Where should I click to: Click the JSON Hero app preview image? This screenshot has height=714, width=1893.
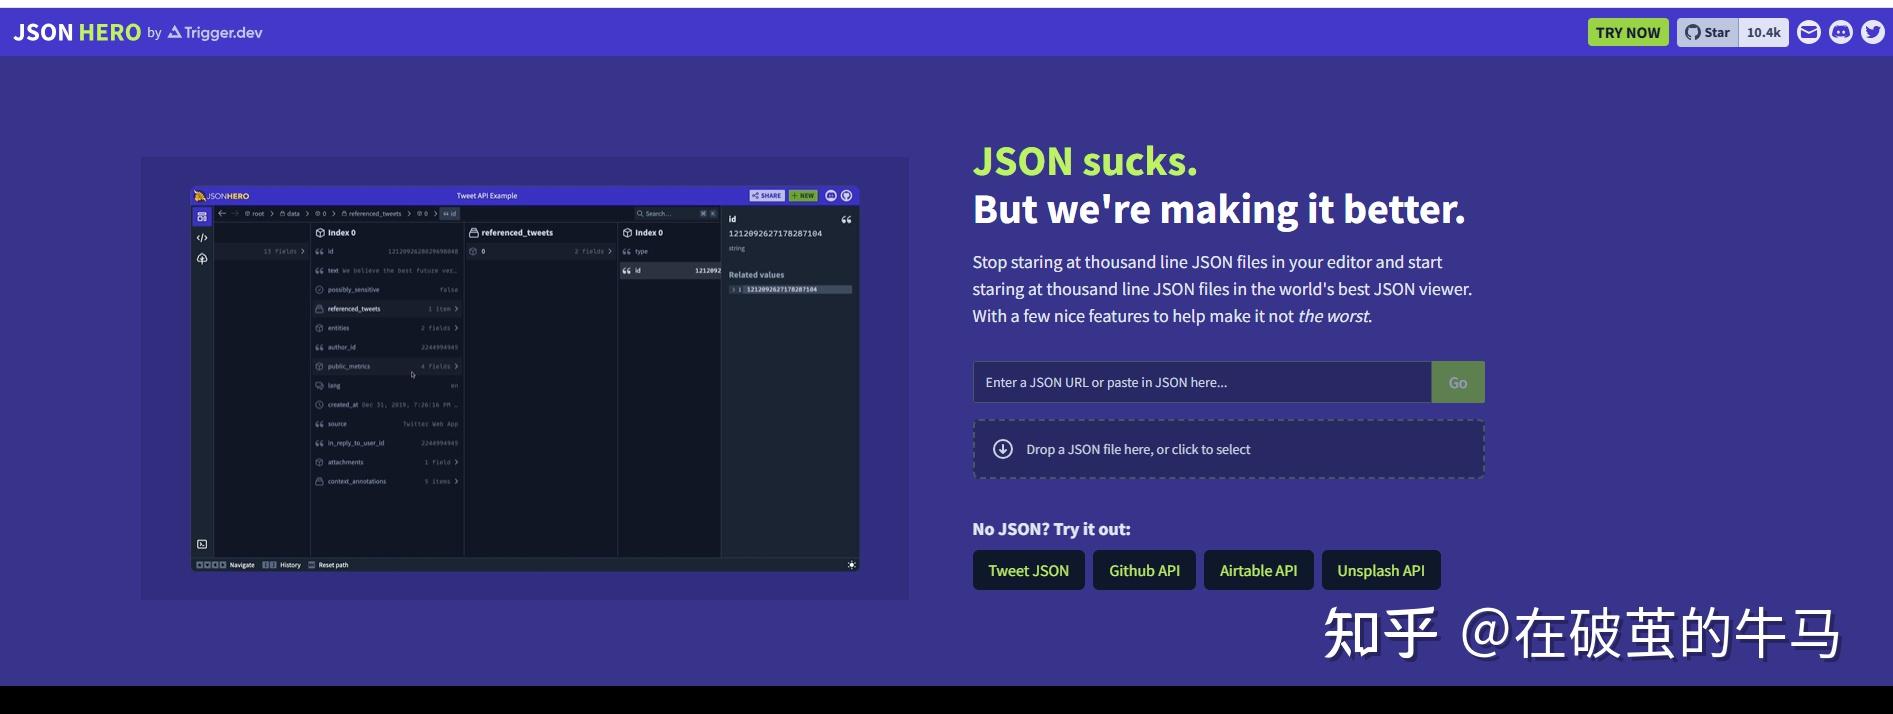point(525,378)
